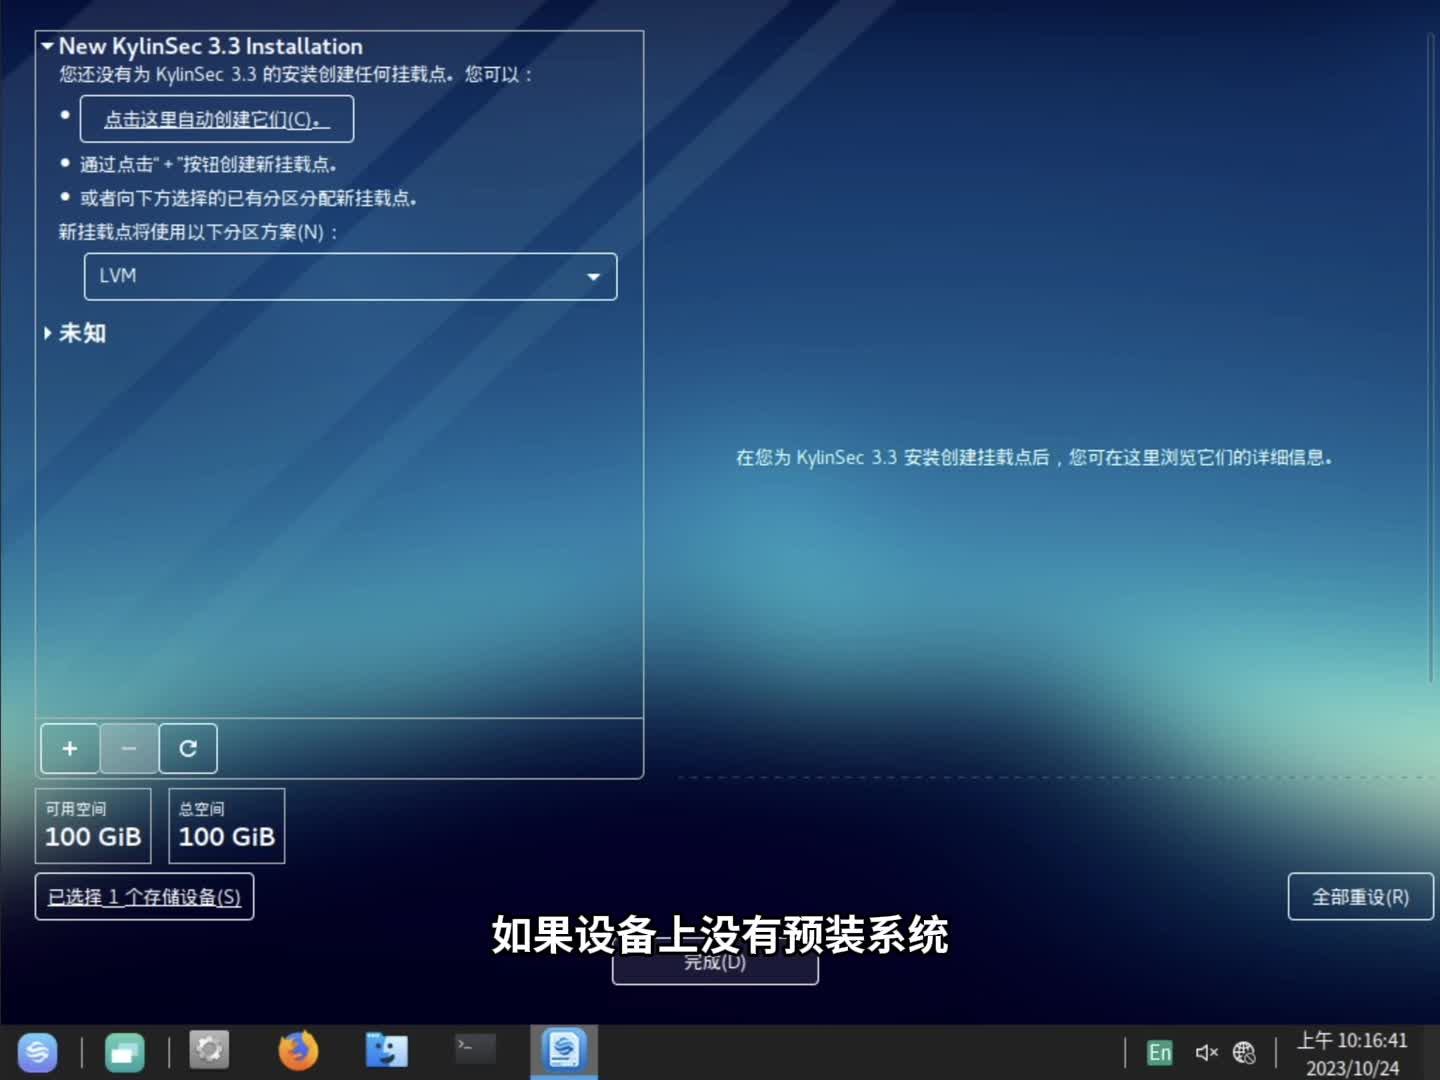Image resolution: width=1440 pixels, height=1080 pixels.
Task: Open 已选择 1 个存储设备 selection link
Action: pyautogui.click(x=143, y=896)
